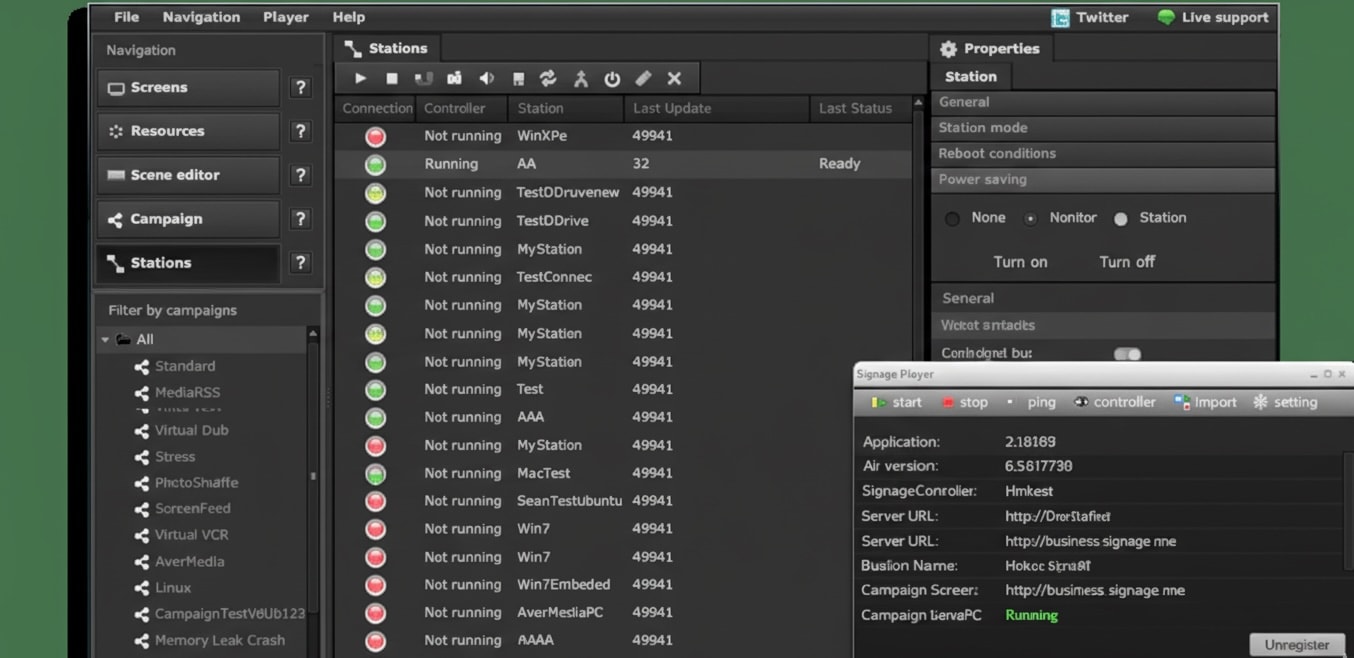The width and height of the screenshot is (1354, 658).
Task: Click the power icon in Stations toolbar
Action: coord(612,78)
